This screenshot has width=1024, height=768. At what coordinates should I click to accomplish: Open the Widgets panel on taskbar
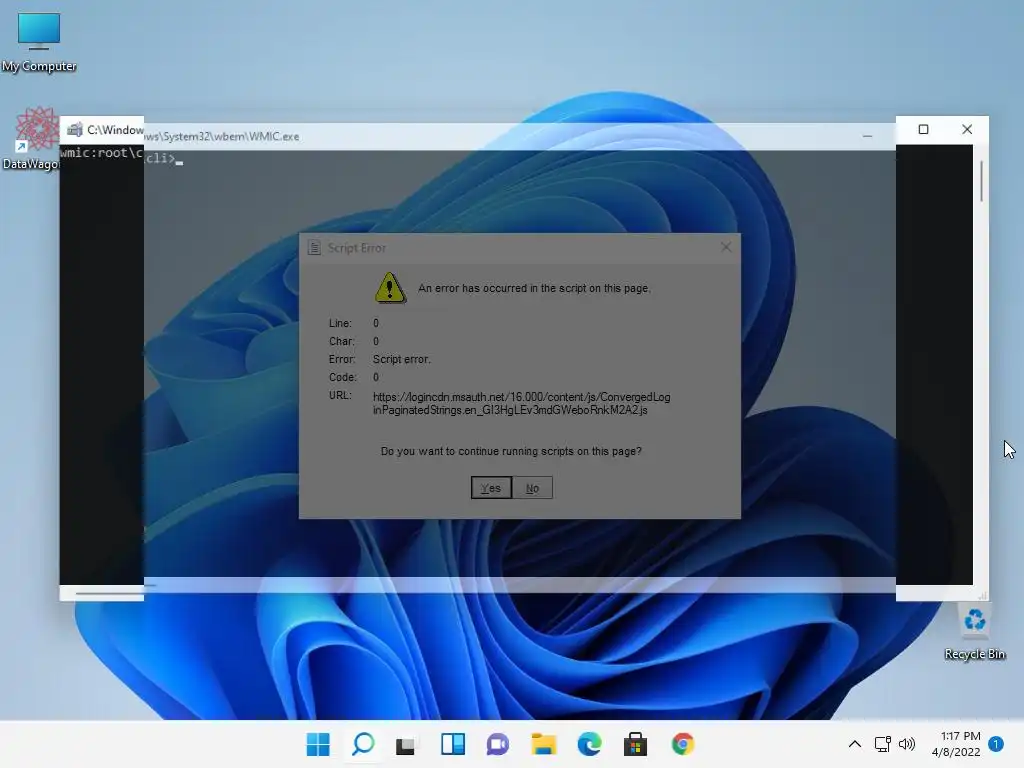tap(453, 744)
